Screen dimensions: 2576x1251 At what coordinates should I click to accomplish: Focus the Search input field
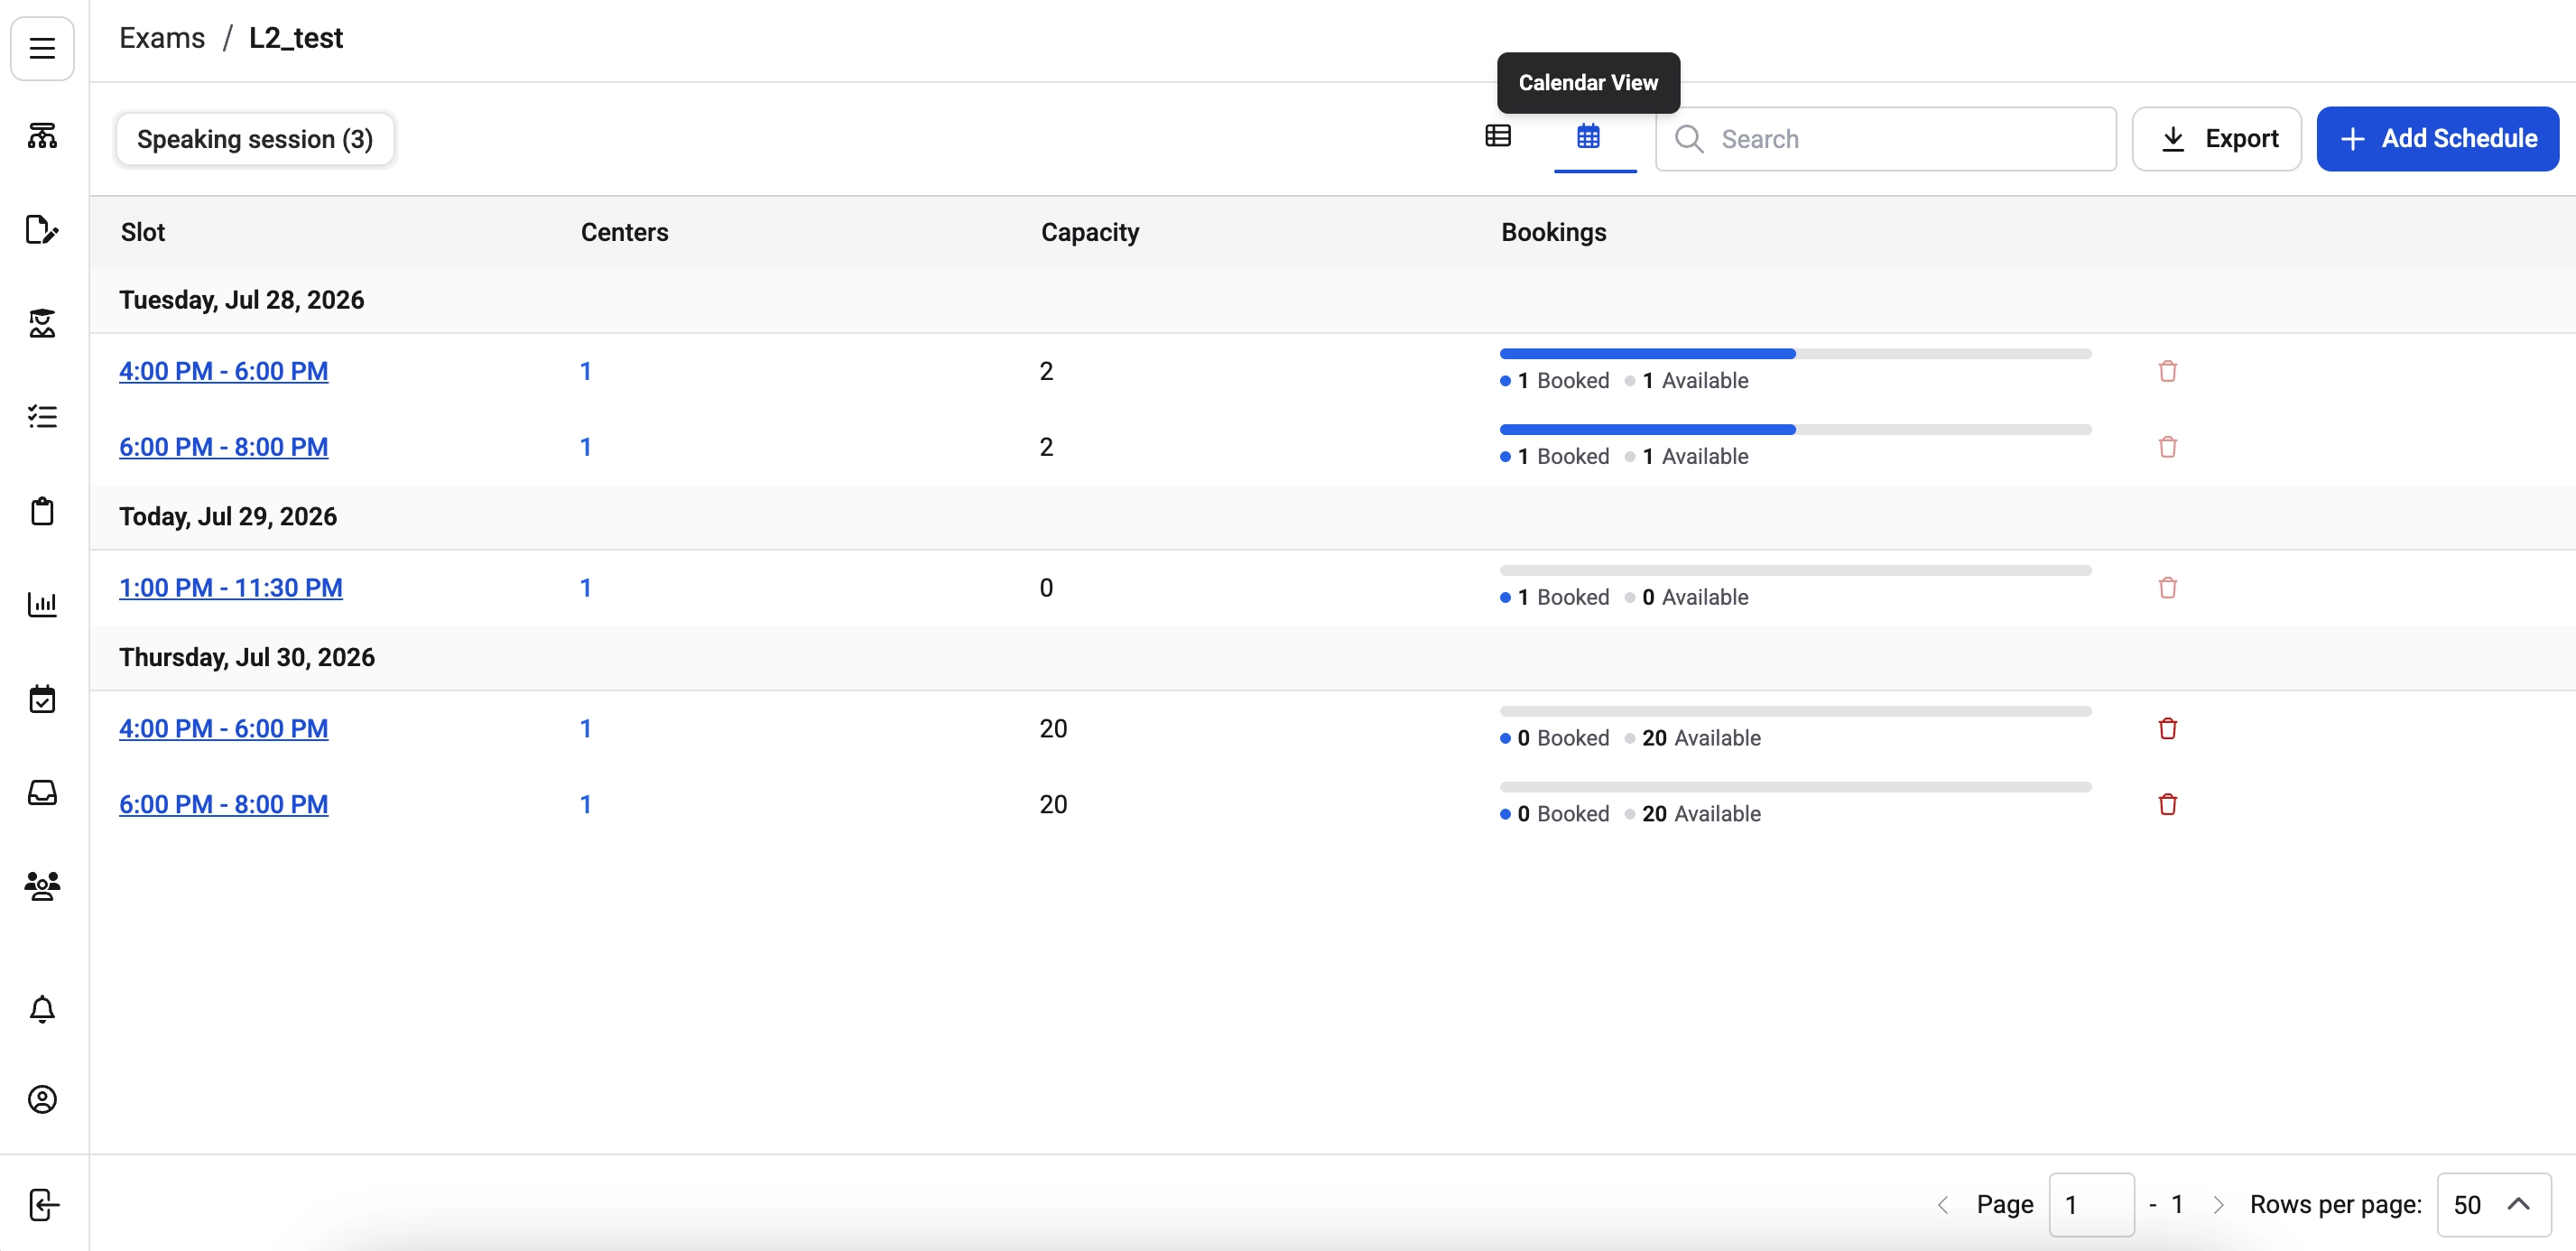tap(1885, 138)
